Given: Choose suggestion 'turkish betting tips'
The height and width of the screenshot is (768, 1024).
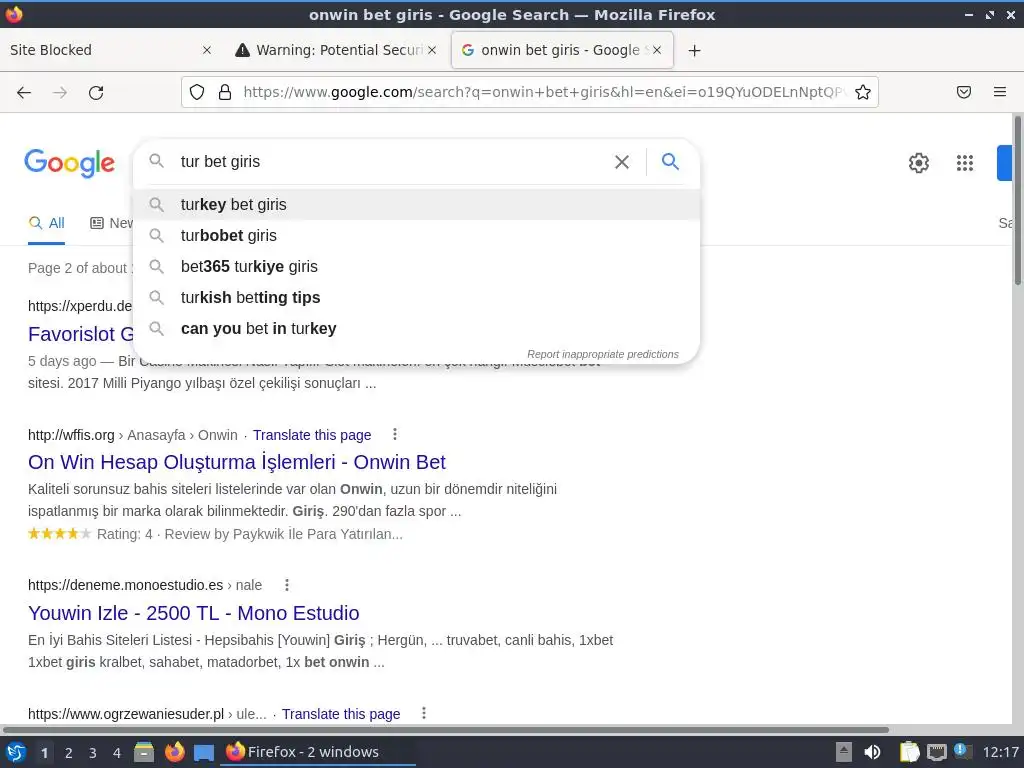Looking at the screenshot, I should tap(416, 298).
